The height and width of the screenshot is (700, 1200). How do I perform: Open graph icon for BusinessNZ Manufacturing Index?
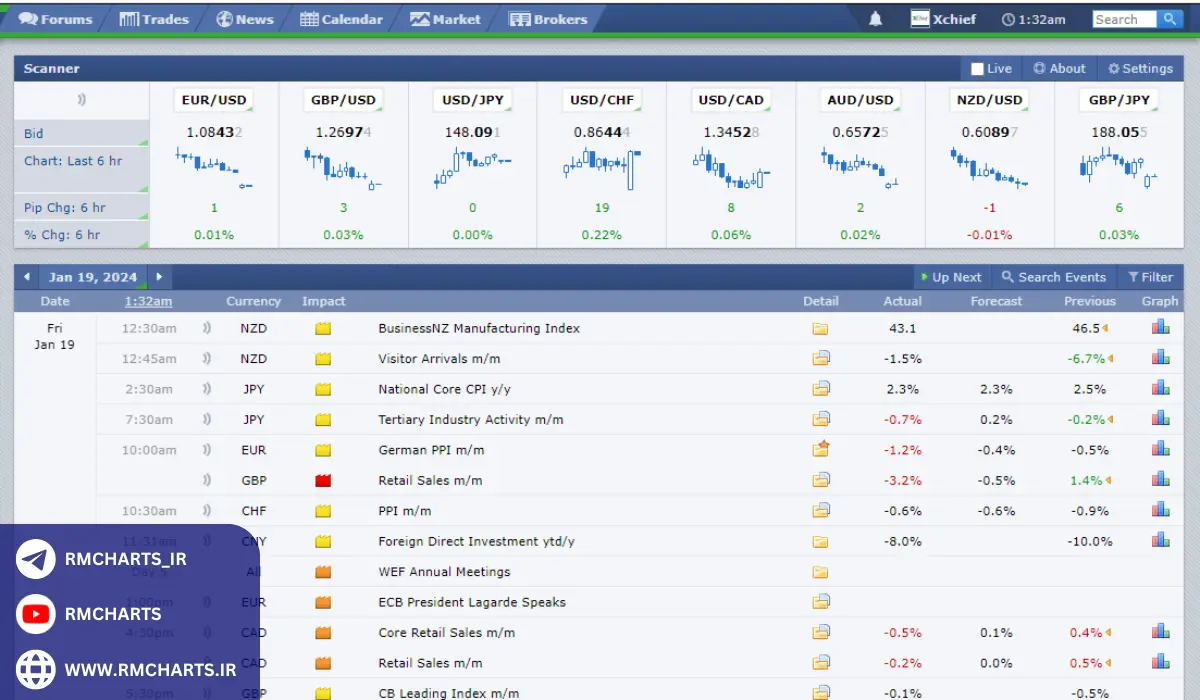pos(1160,327)
